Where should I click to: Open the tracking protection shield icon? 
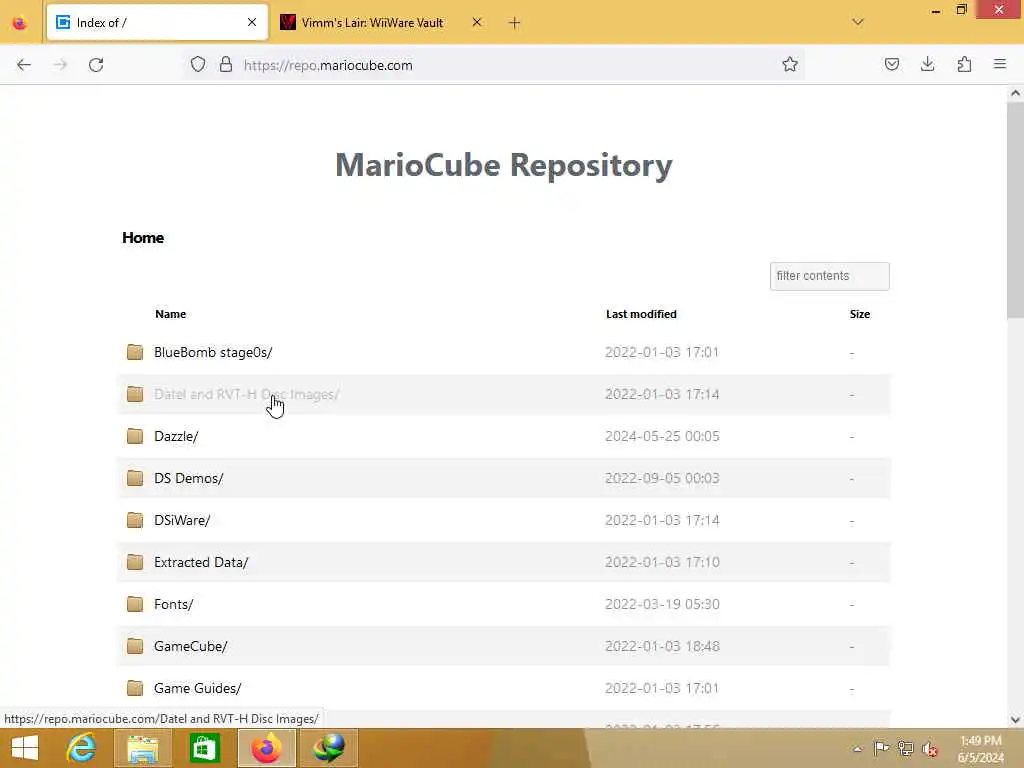tap(198, 65)
